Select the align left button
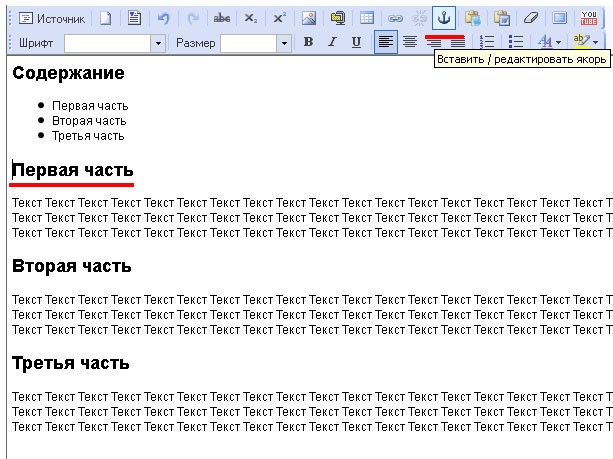Screen dimensions: 613x459 [x=385, y=41]
